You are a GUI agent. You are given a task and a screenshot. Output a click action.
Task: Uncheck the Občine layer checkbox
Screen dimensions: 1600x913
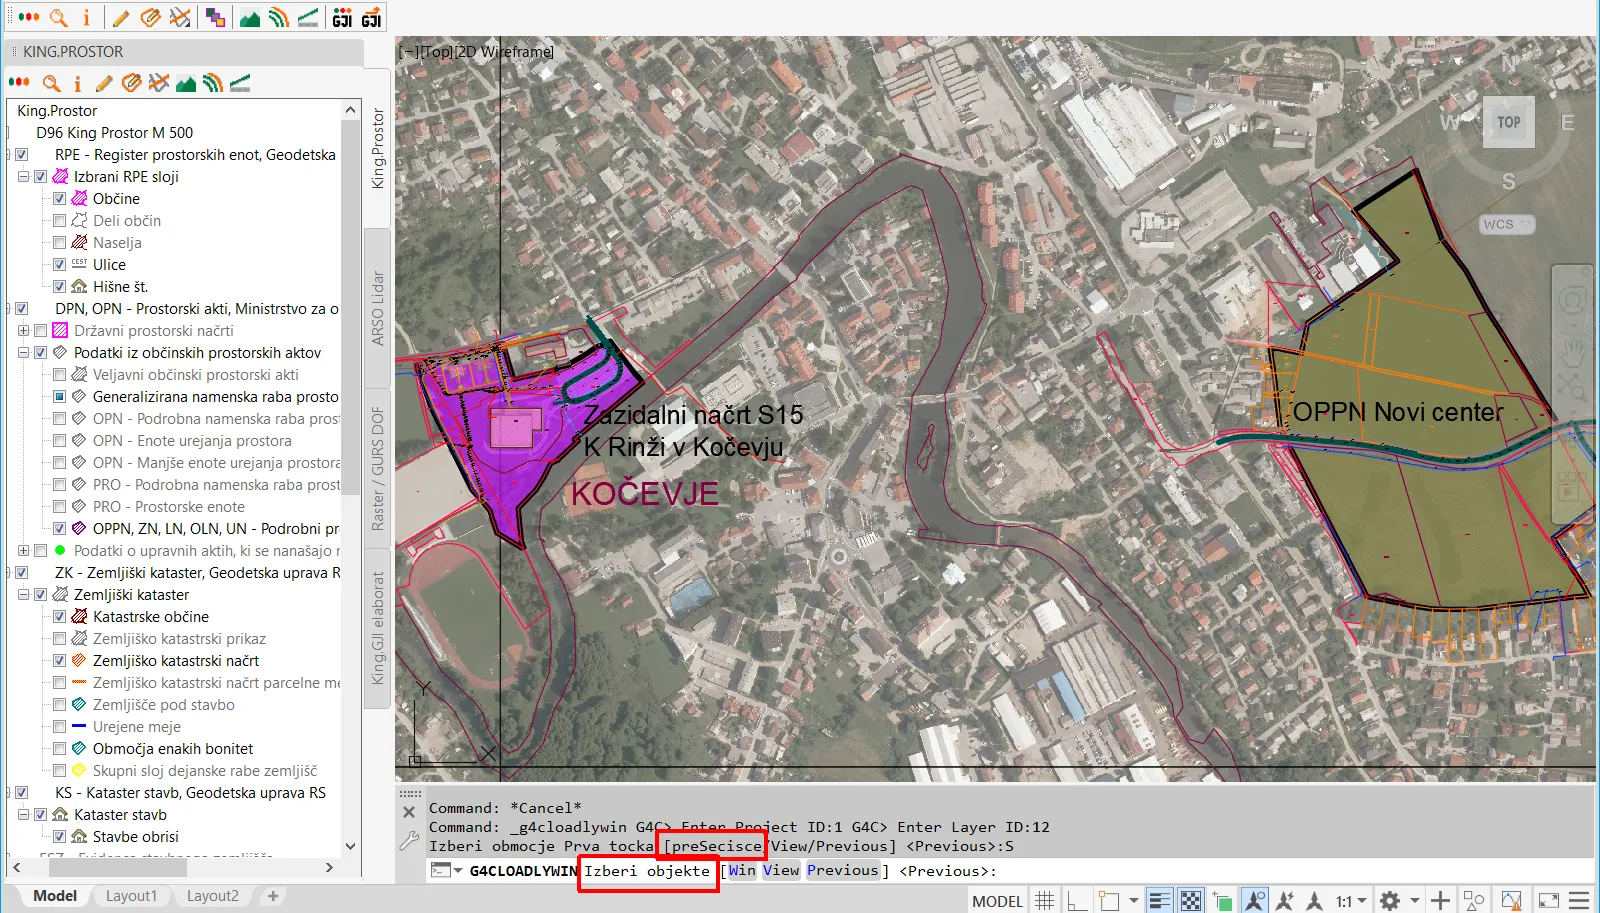pos(59,199)
